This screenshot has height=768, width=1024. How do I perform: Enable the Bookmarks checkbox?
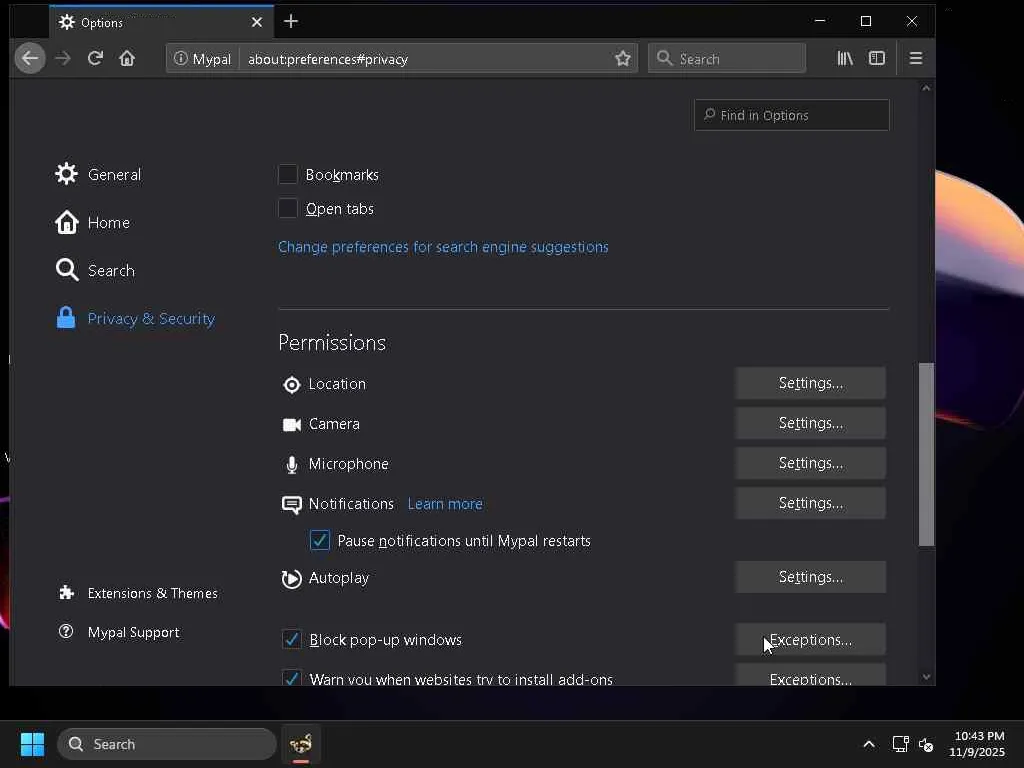[x=287, y=174]
